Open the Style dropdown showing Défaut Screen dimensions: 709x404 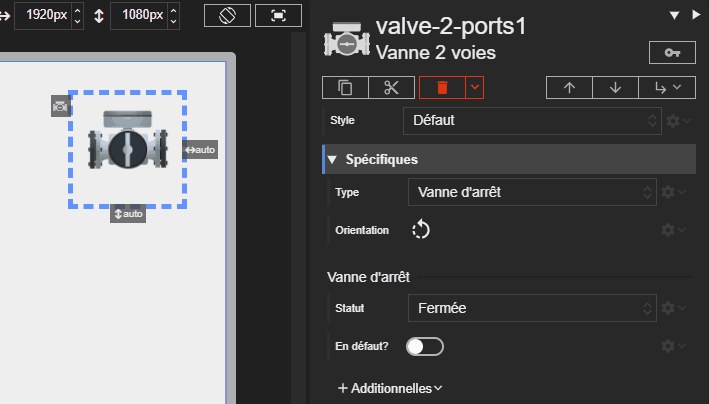pos(532,120)
